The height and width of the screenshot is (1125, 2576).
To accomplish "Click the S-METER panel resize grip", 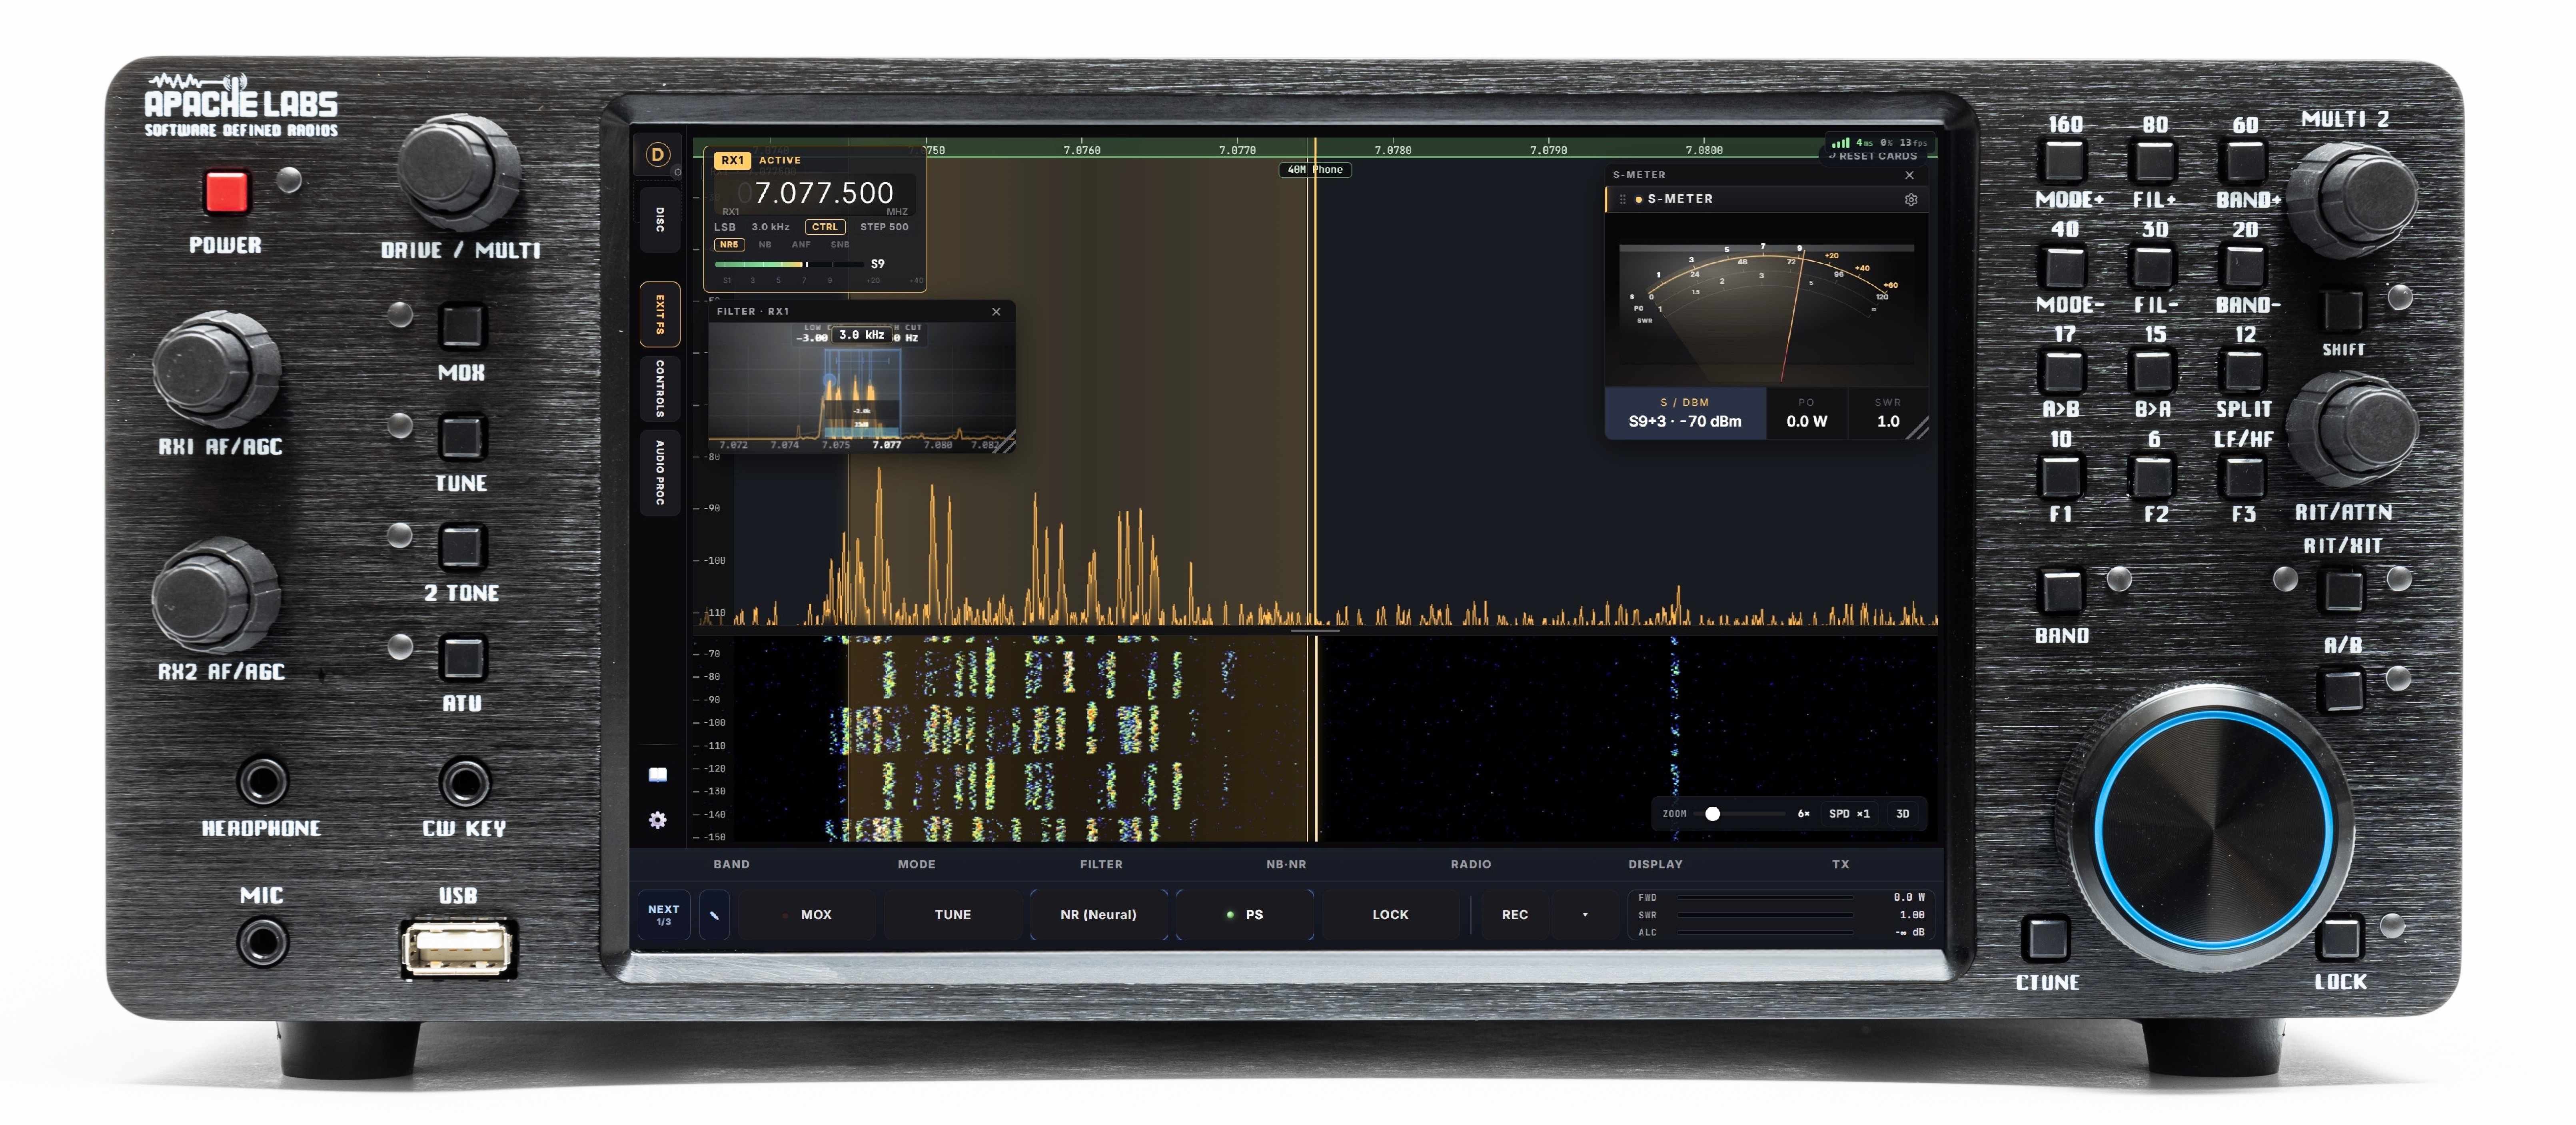I will [1917, 429].
